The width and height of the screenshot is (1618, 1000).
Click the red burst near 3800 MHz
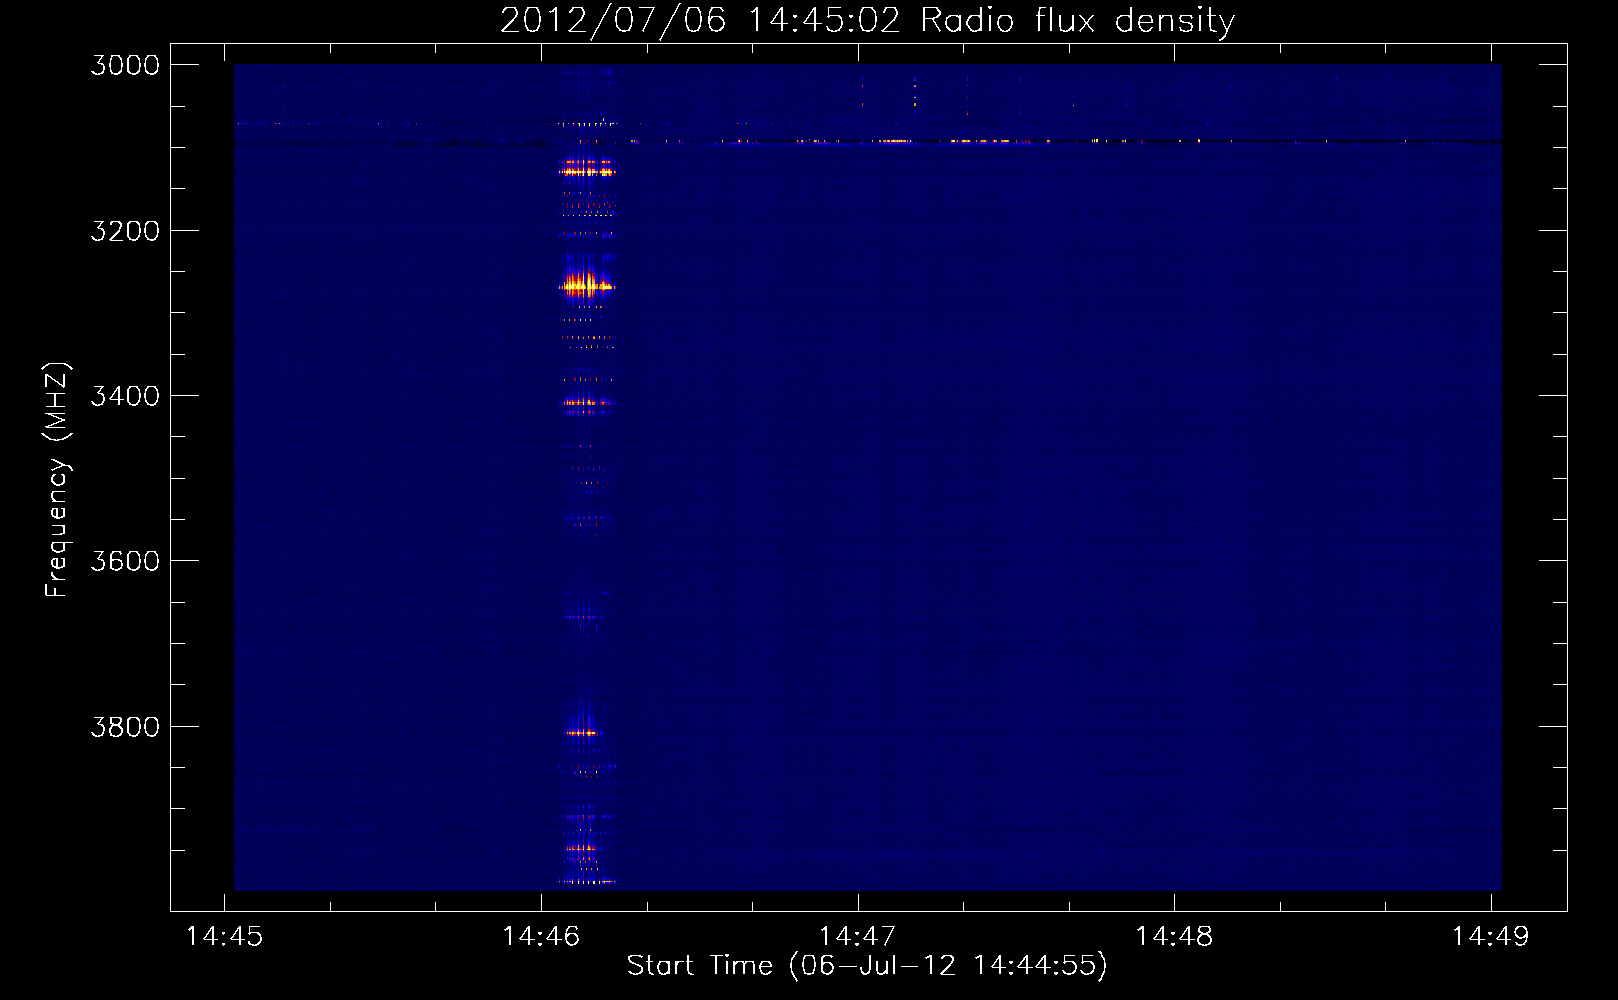pyautogui.click(x=582, y=733)
